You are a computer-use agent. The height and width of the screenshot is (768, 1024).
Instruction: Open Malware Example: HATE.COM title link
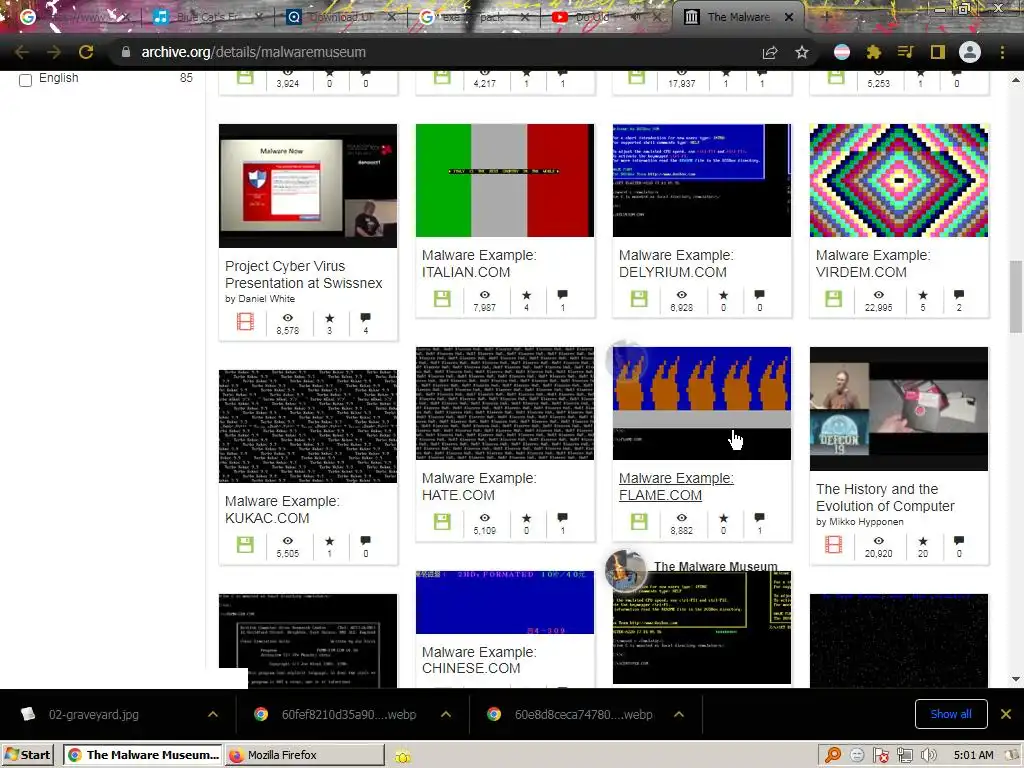(x=479, y=487)
